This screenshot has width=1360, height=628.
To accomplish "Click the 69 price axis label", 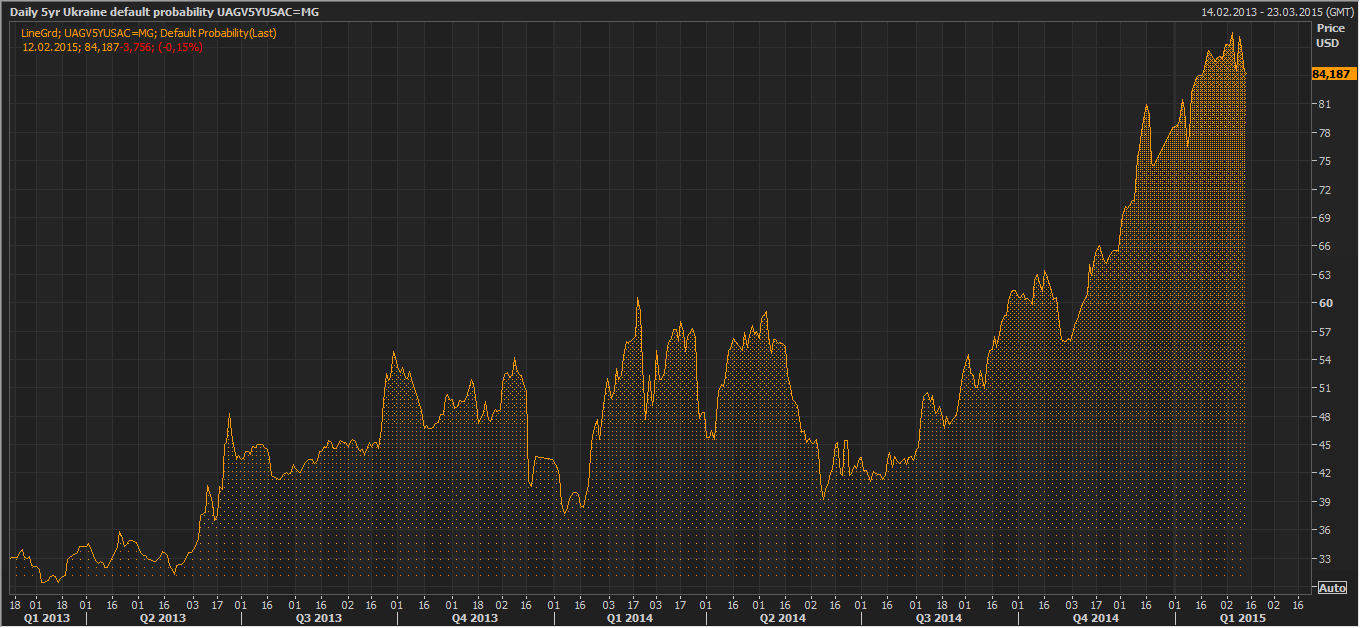I will coord(1324,218).
